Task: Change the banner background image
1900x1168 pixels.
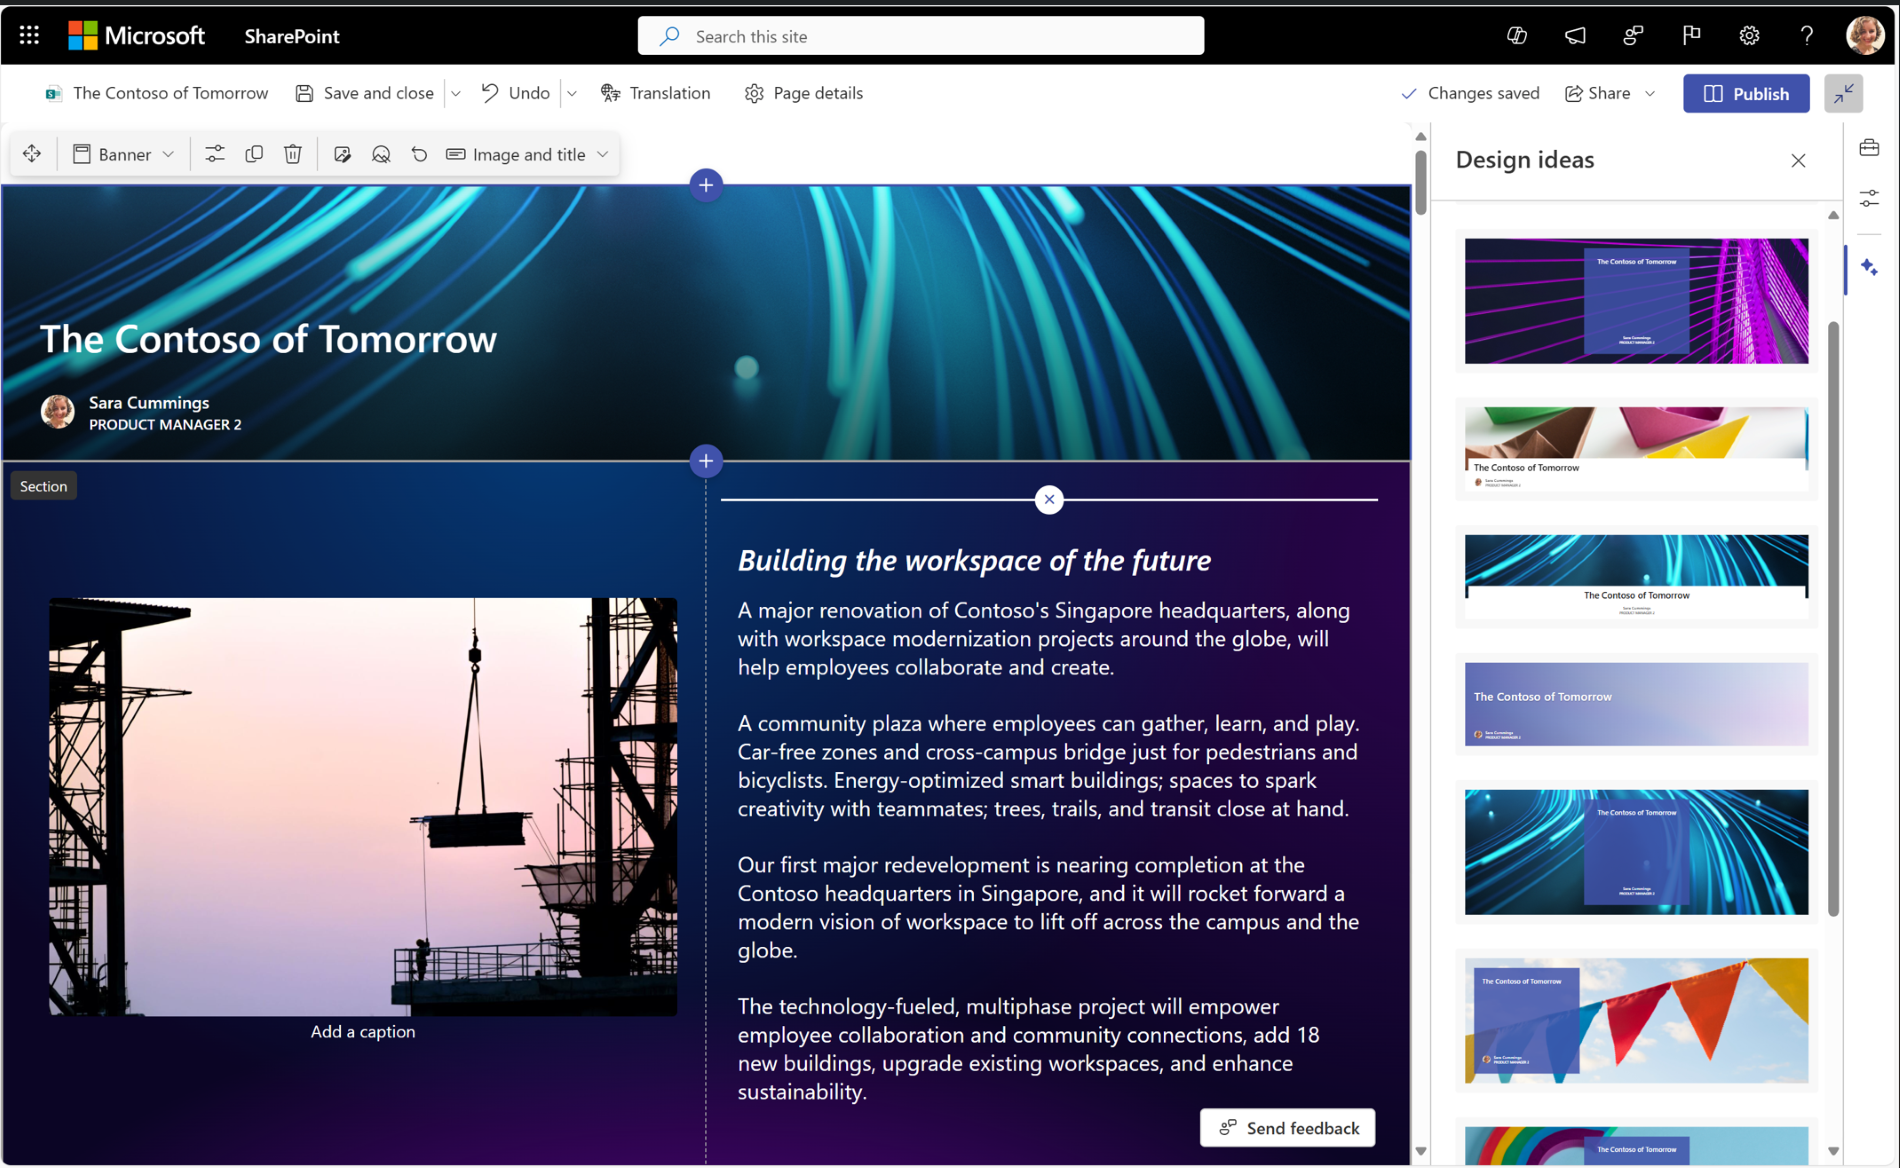Action: tap(343, 154)
